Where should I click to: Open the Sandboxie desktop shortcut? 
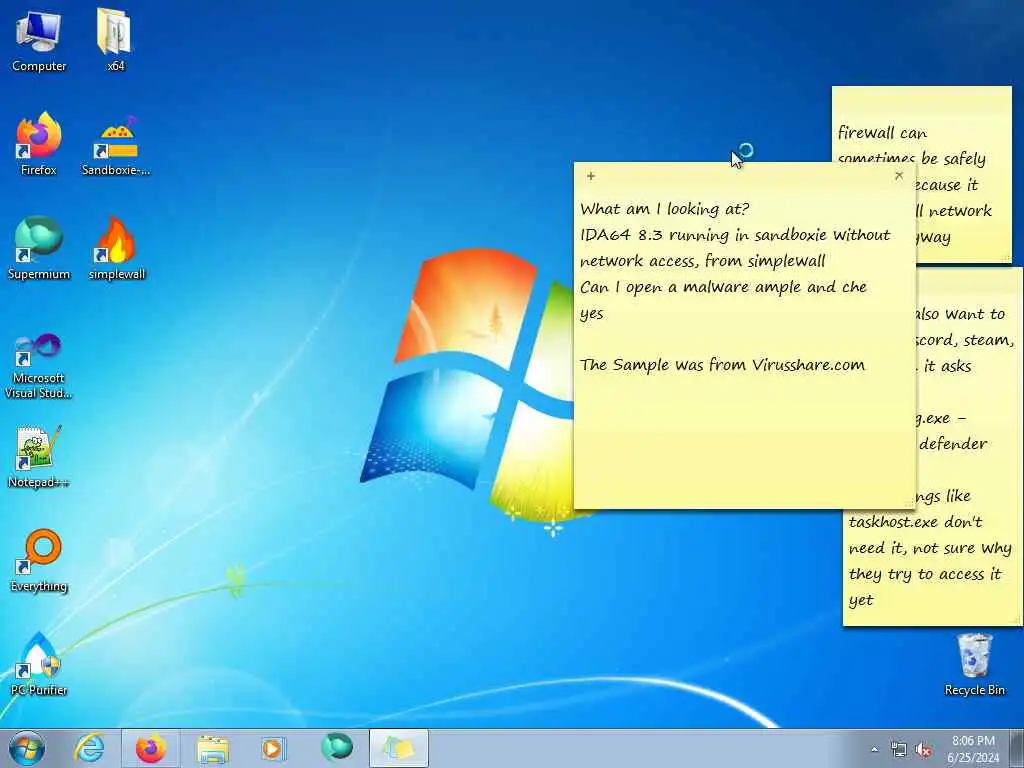tap(116, 144)
